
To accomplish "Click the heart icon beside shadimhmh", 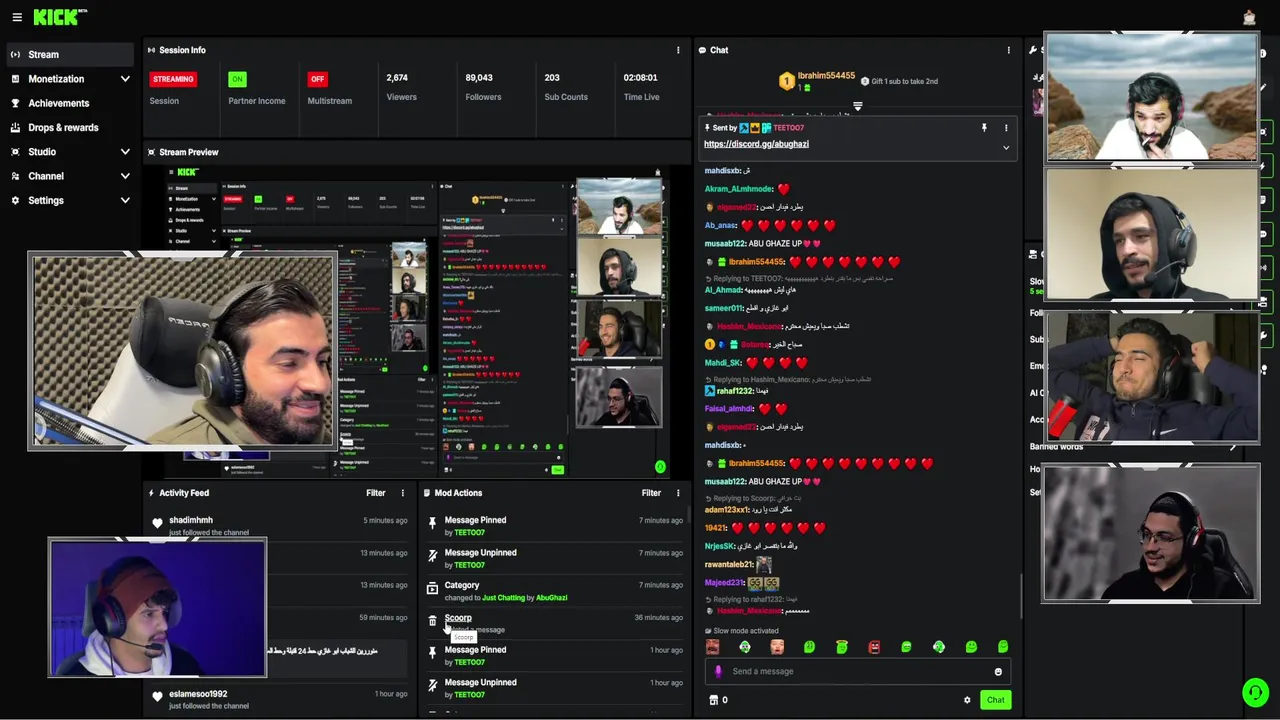I will [x=157, y=523].
